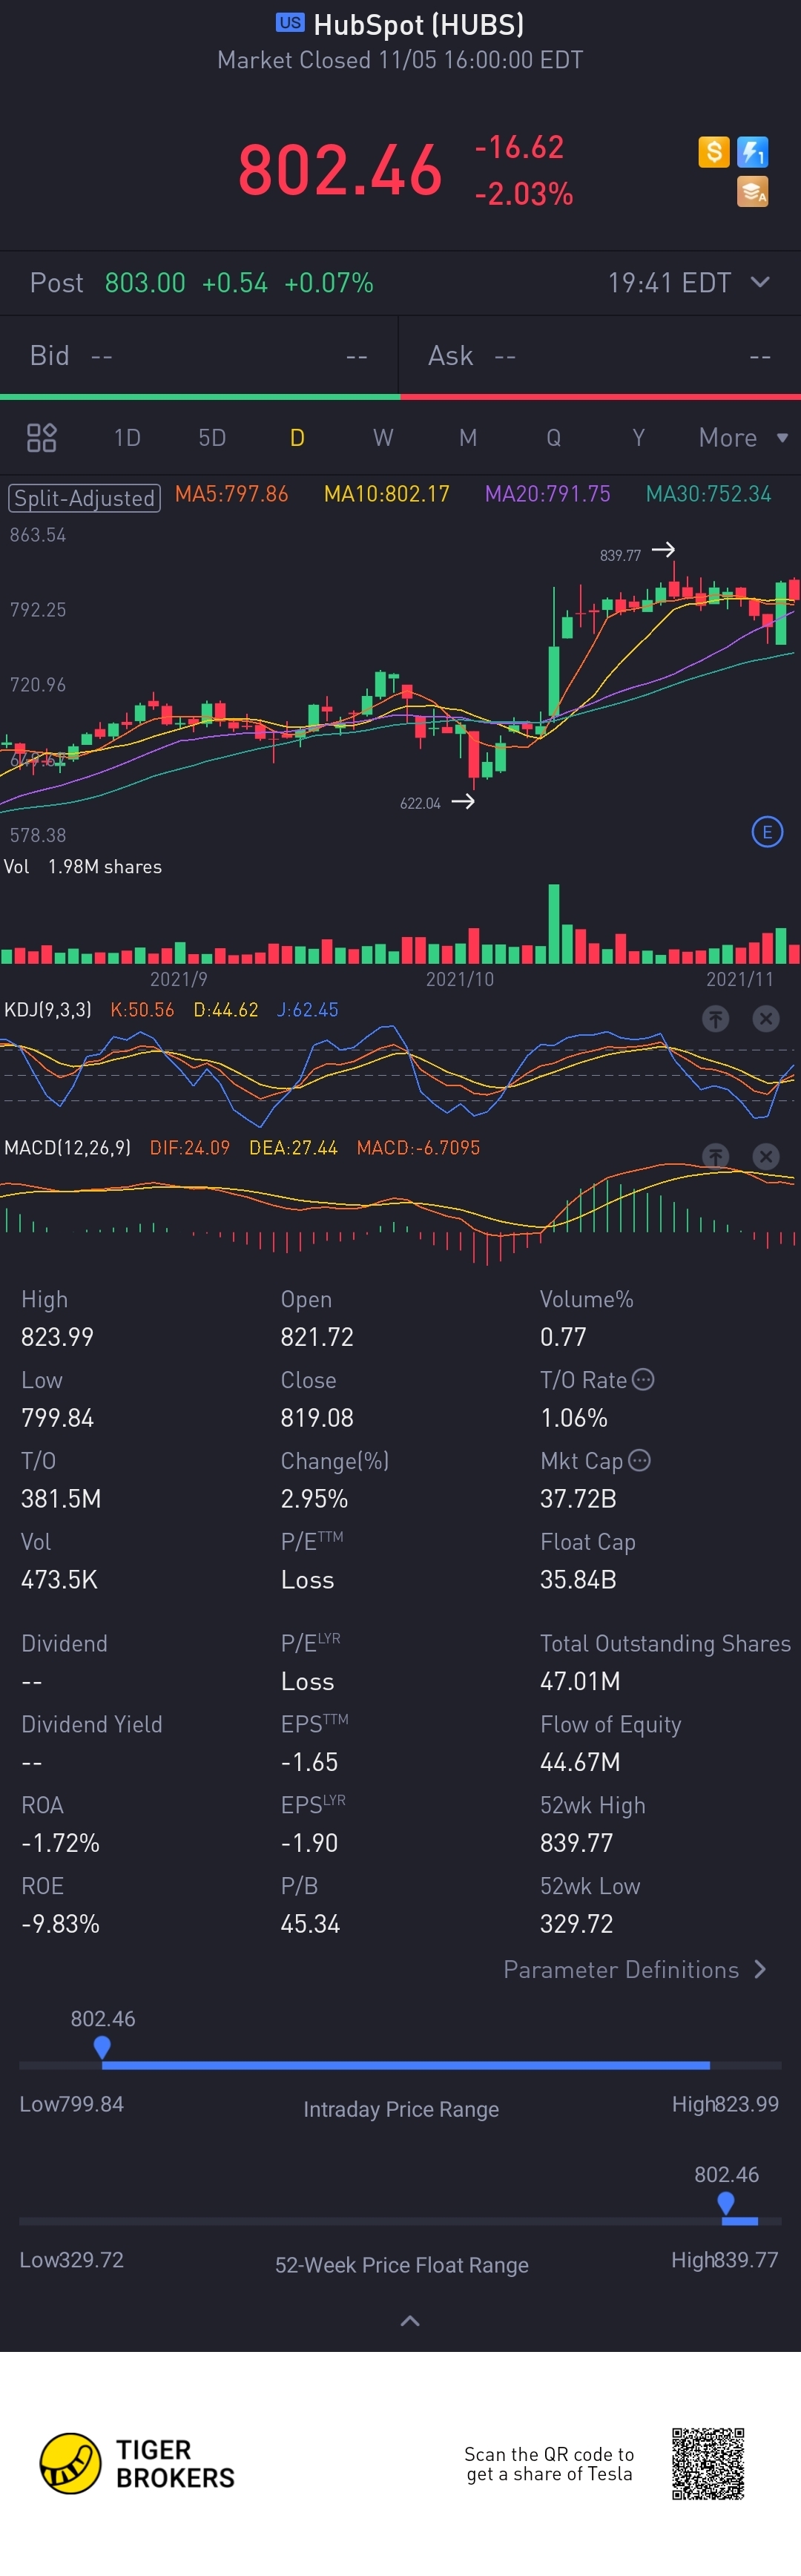
Task: Select the W weekly chart tab
Action: point(383,437)
